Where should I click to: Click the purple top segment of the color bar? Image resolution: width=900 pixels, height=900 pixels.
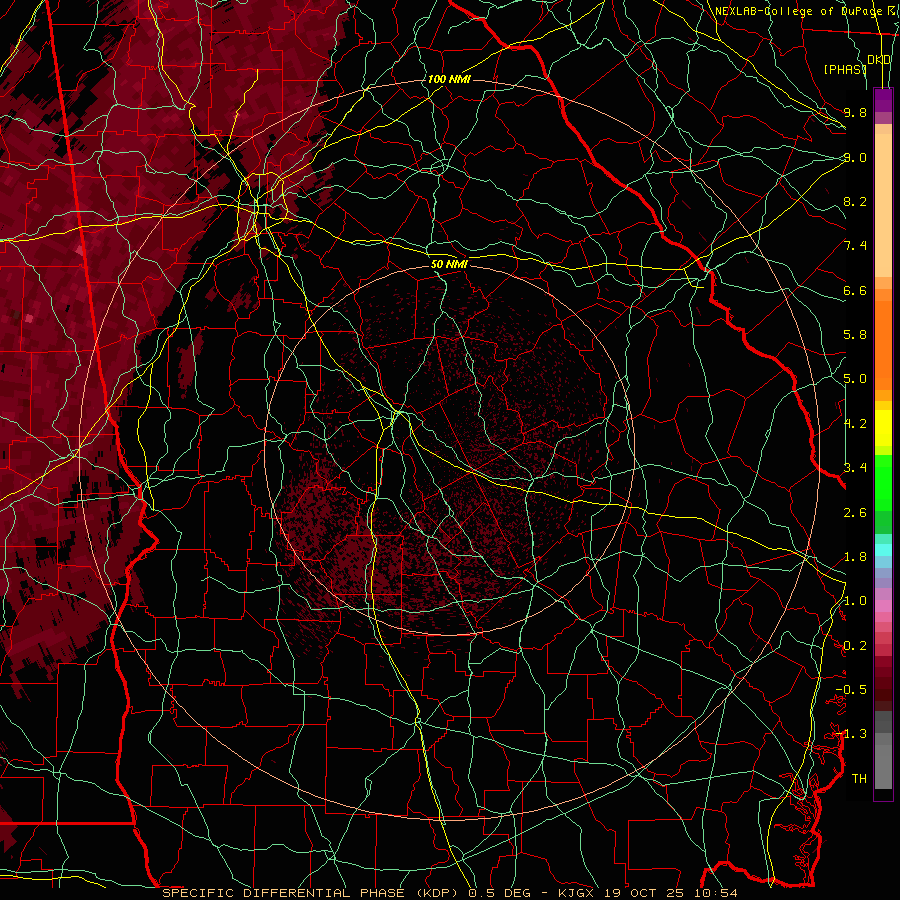click(883, 100)
